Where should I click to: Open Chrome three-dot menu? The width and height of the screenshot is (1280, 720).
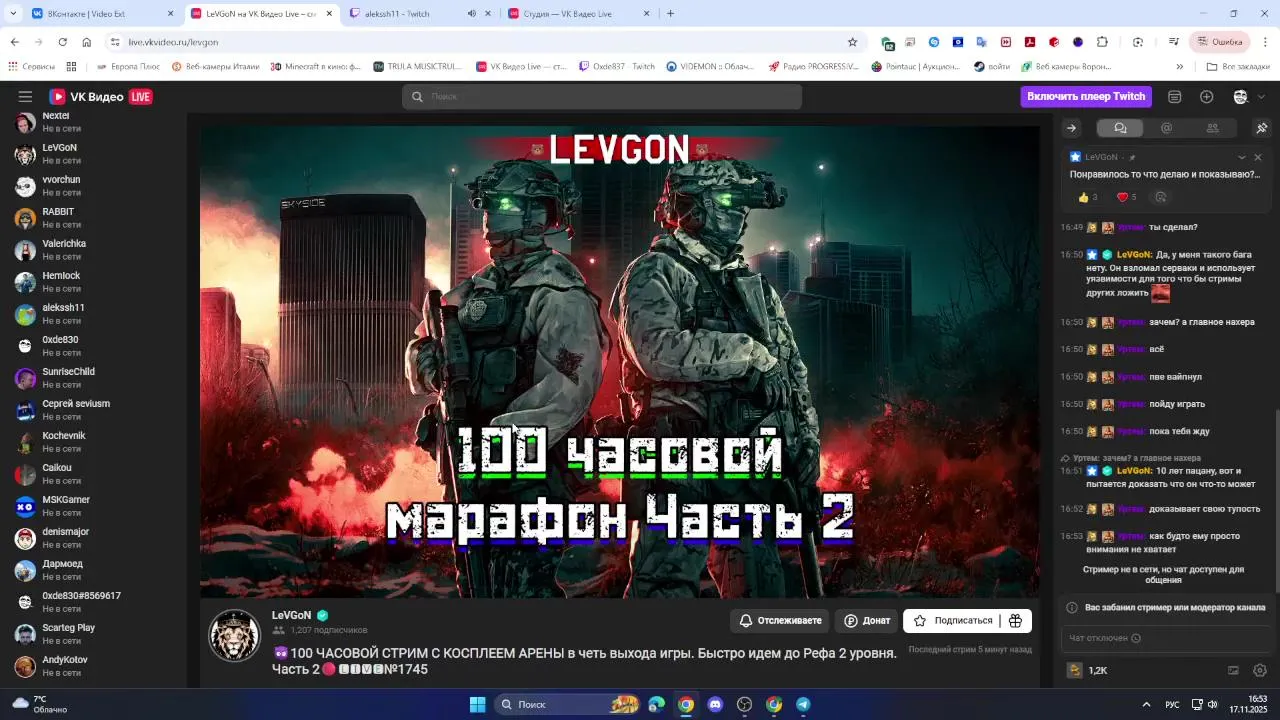pos(1265,42)
